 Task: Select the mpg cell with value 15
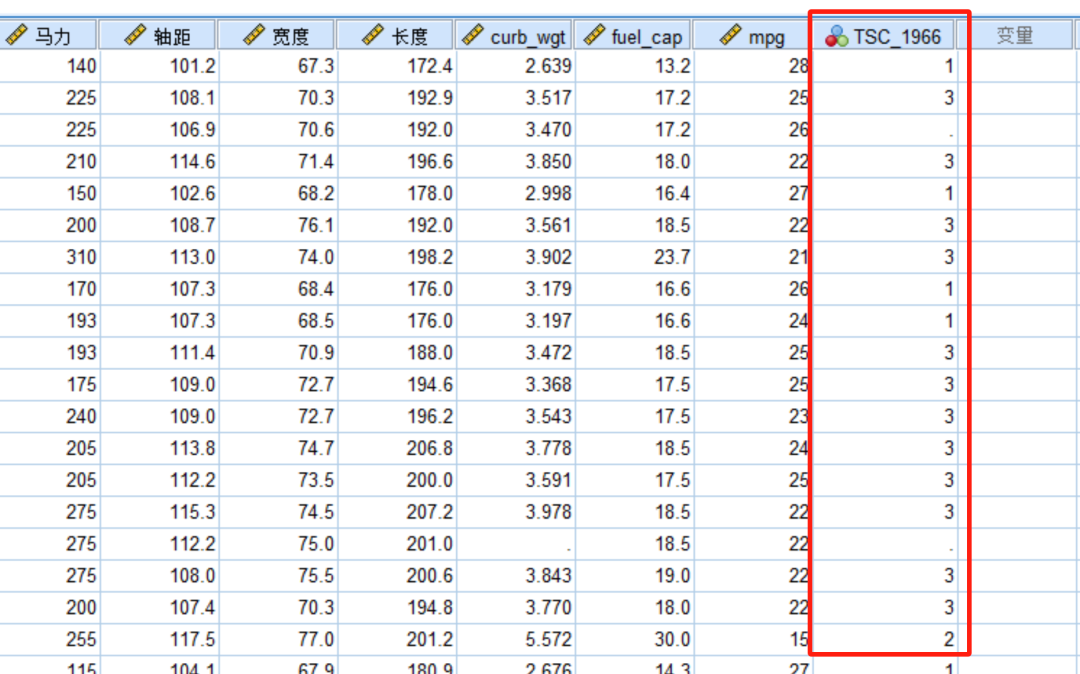(752, 640)
